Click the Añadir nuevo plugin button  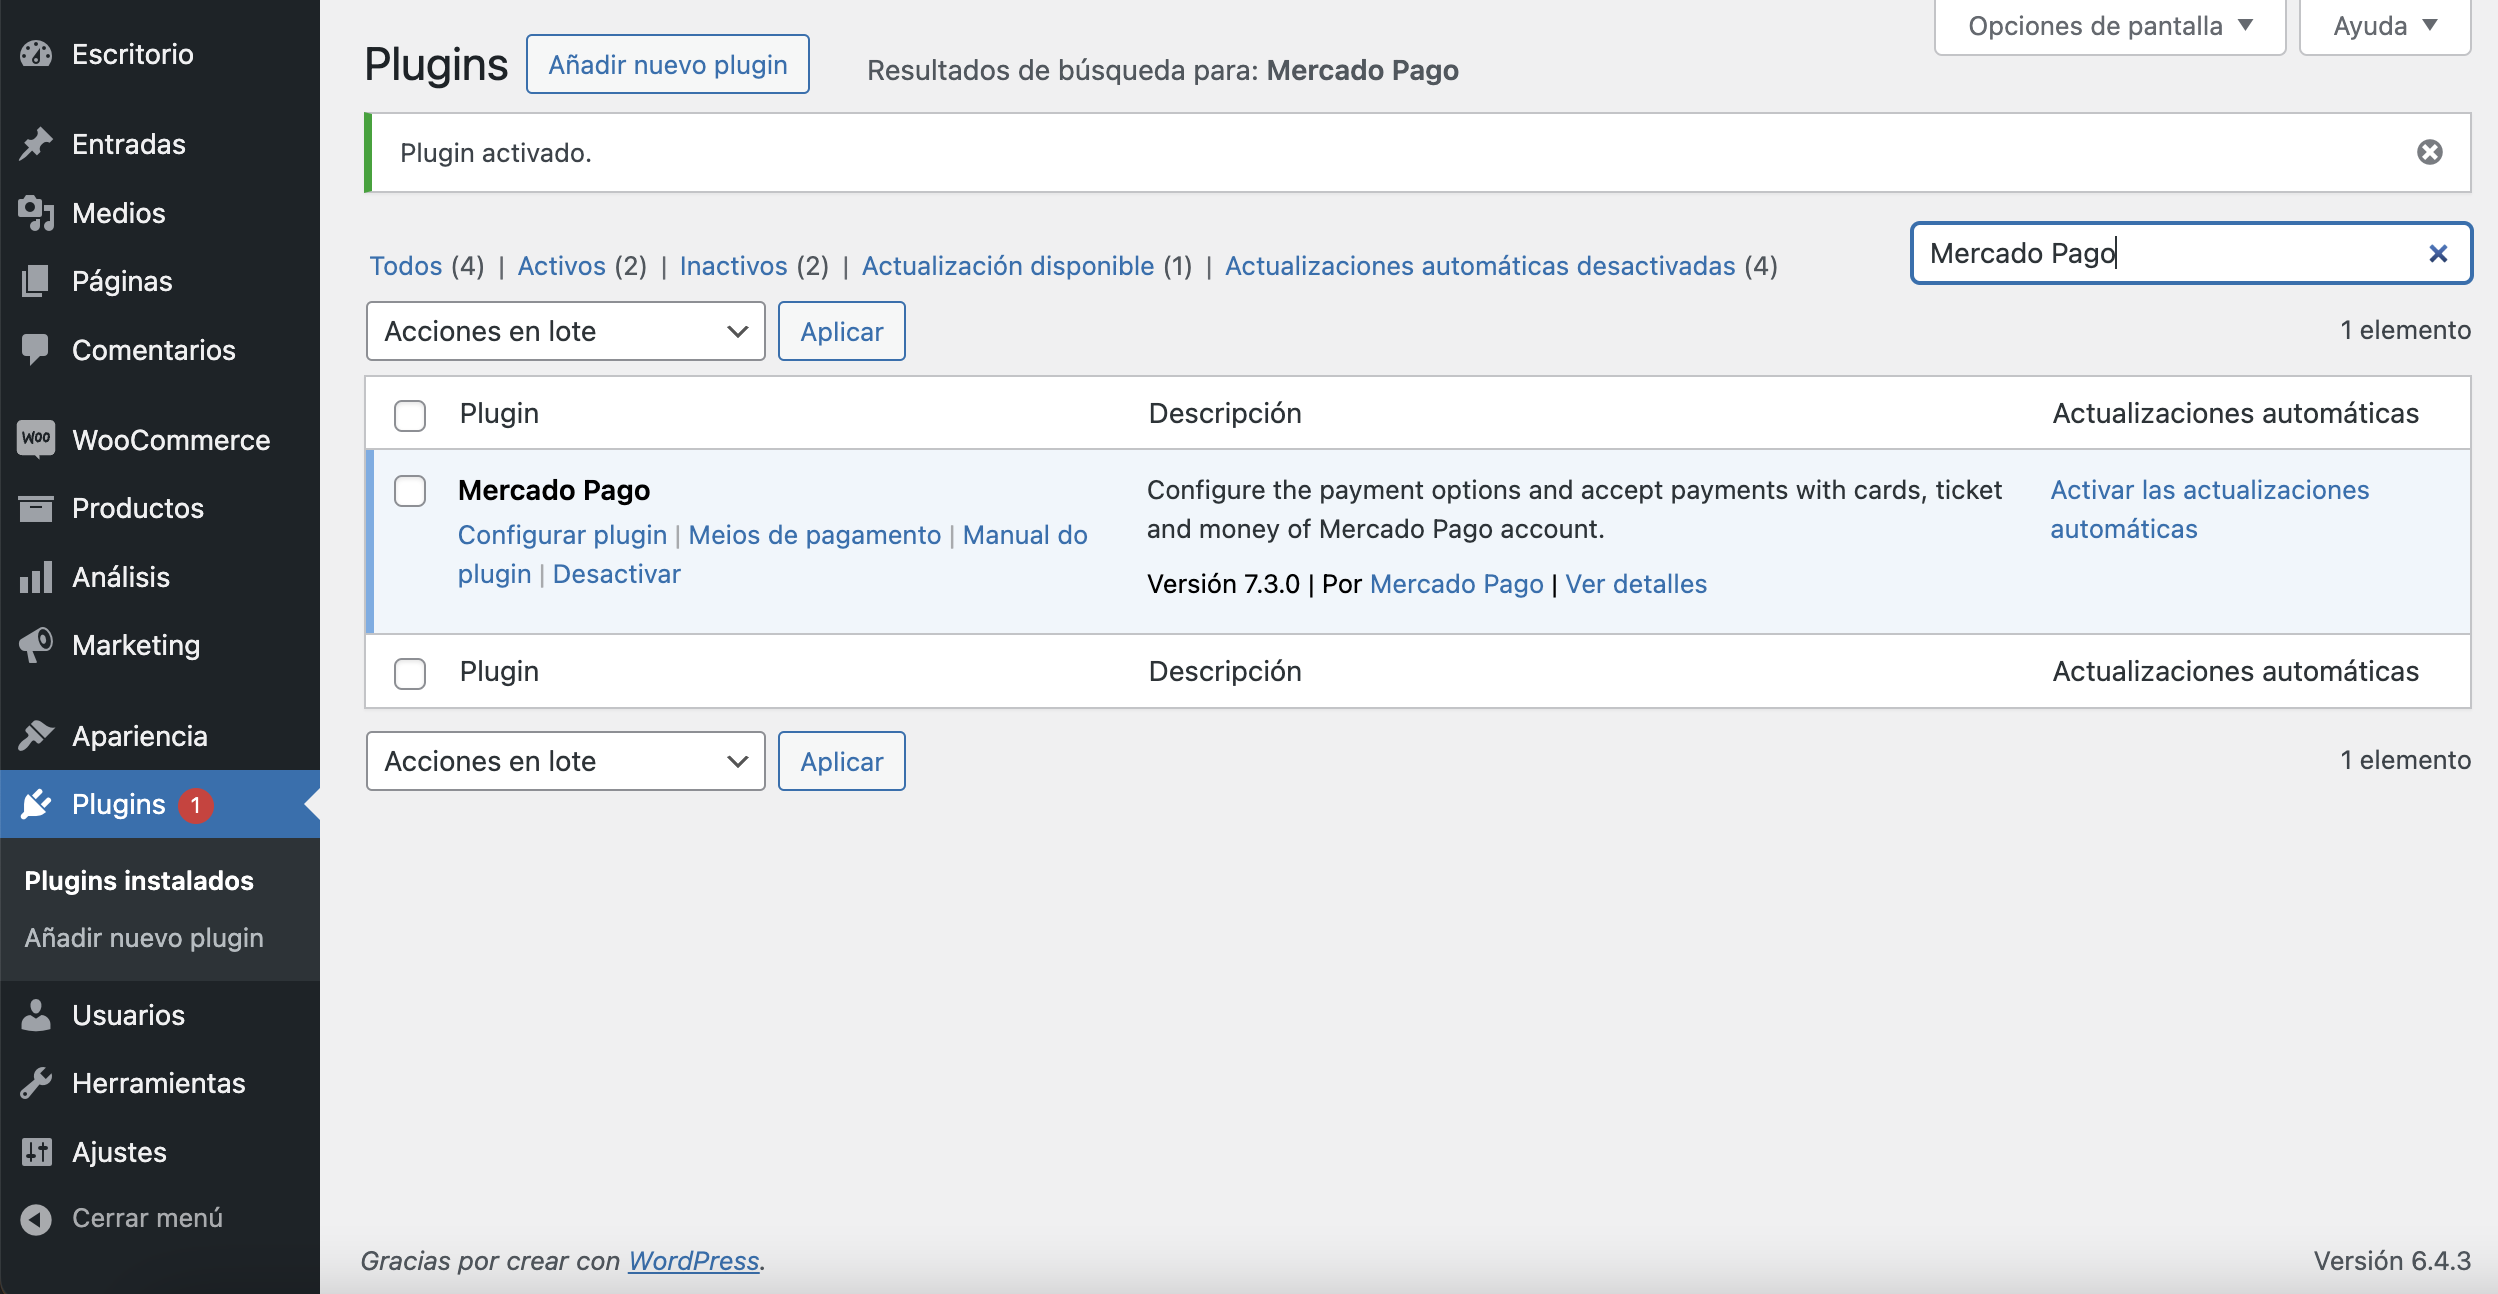pos(668,64)
